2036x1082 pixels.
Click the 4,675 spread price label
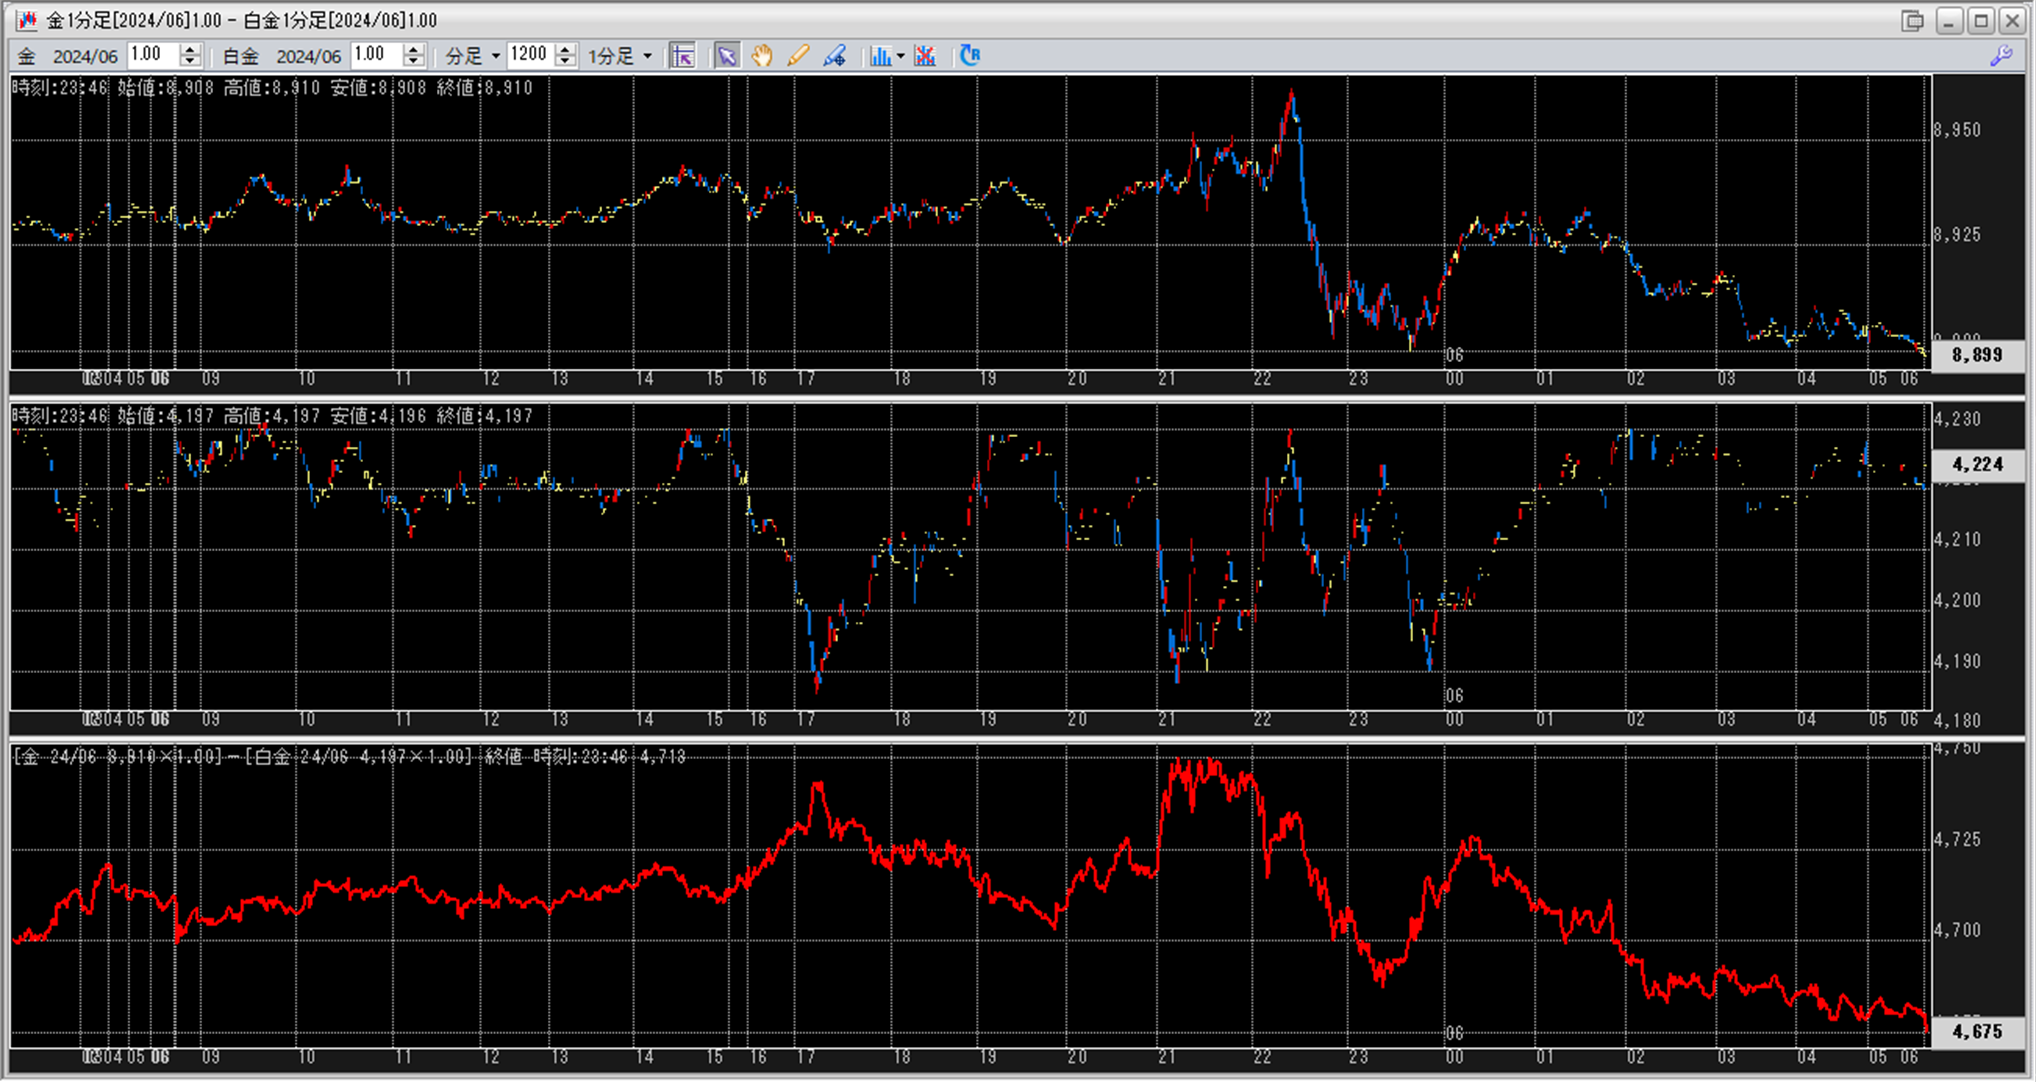pyautogui.click(x=1976, y=1032)
